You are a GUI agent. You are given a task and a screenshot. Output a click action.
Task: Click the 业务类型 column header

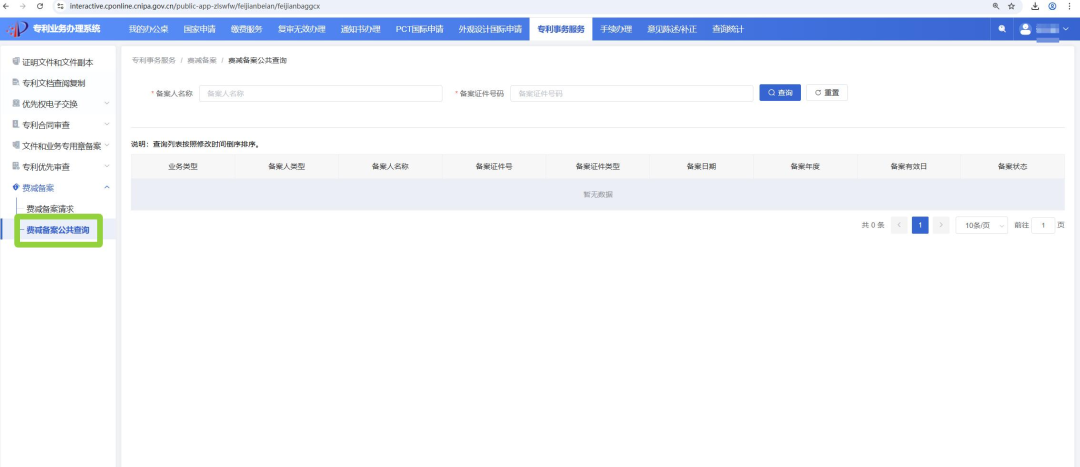tap(183, 167)
